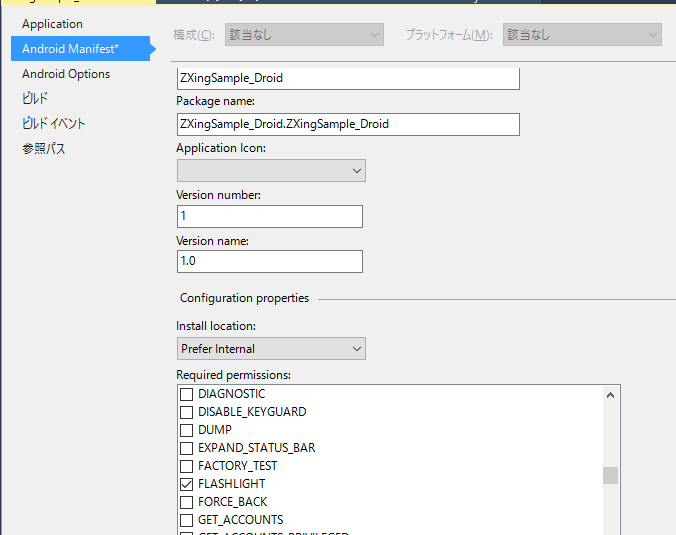
Task: Open the Application settings tab
Action: tap(52, 24)
